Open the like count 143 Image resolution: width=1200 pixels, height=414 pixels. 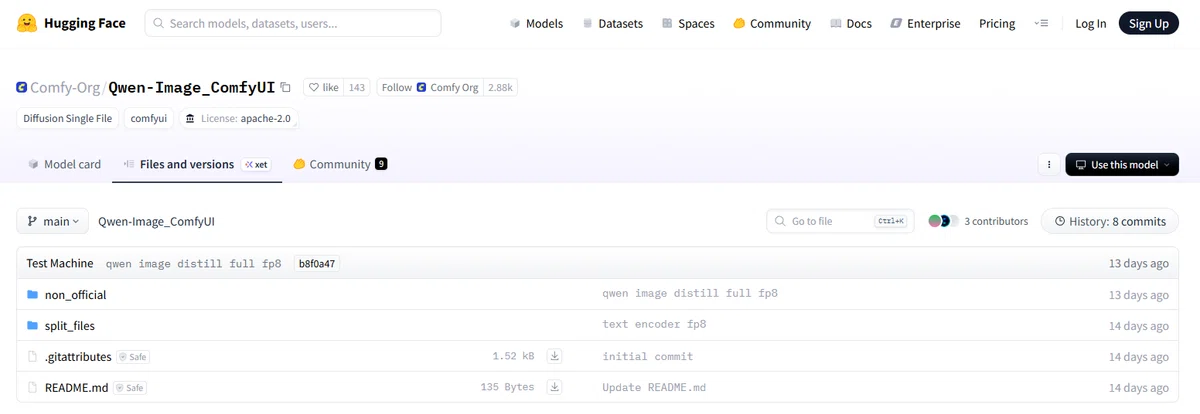357,88
